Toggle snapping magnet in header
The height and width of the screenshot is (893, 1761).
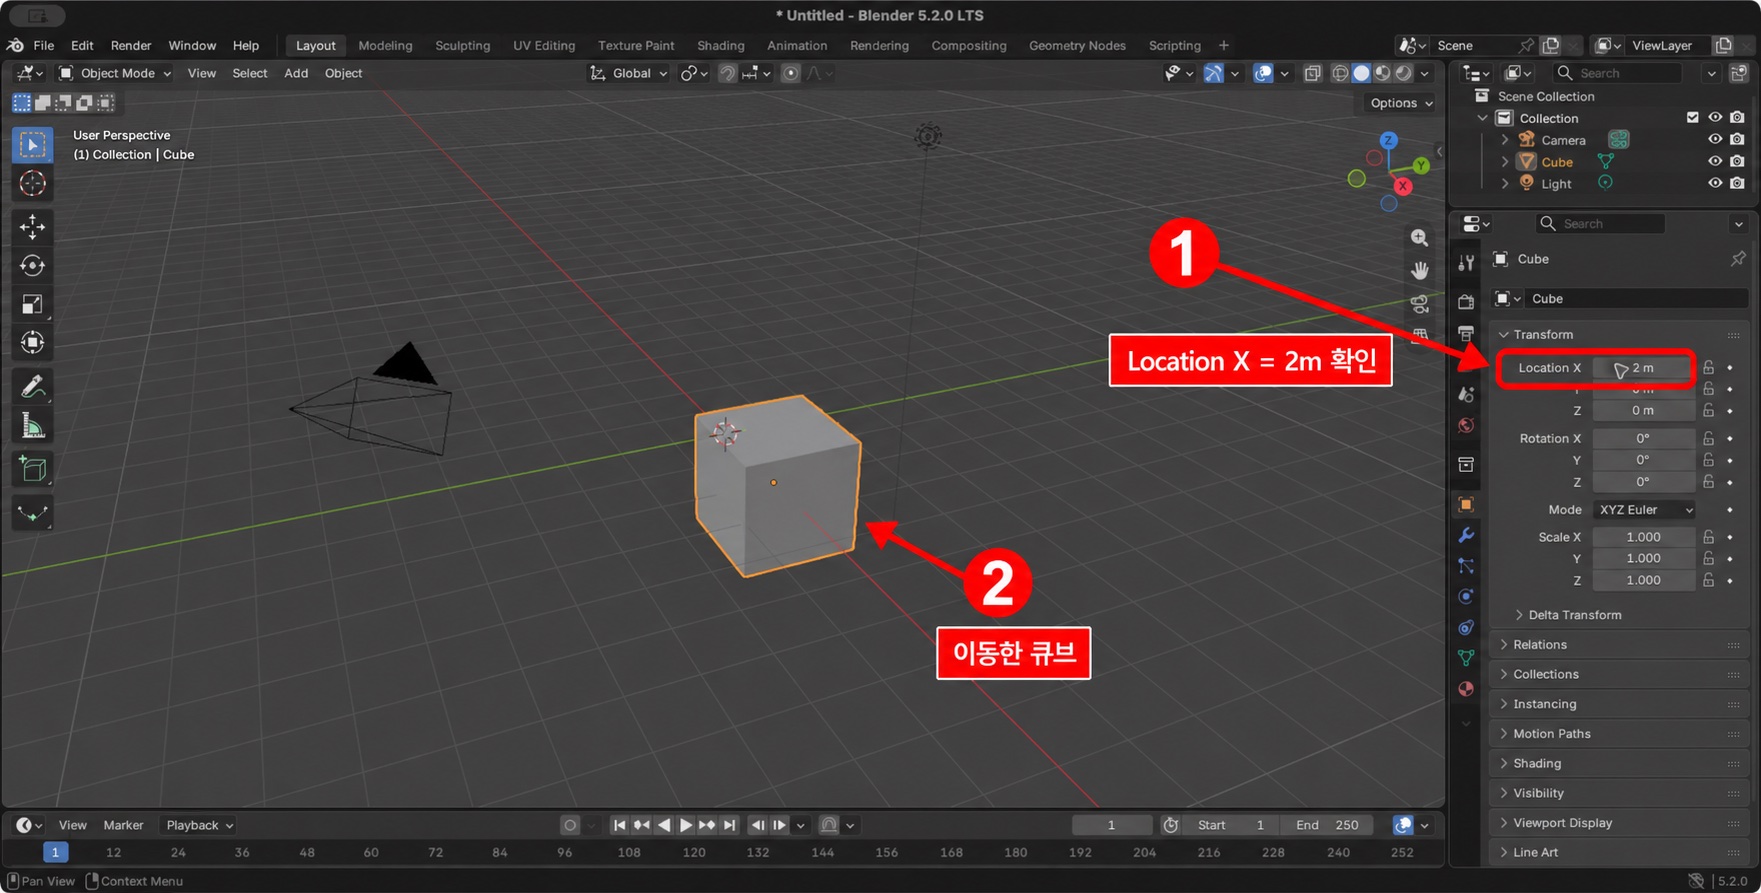coord(727,73)
